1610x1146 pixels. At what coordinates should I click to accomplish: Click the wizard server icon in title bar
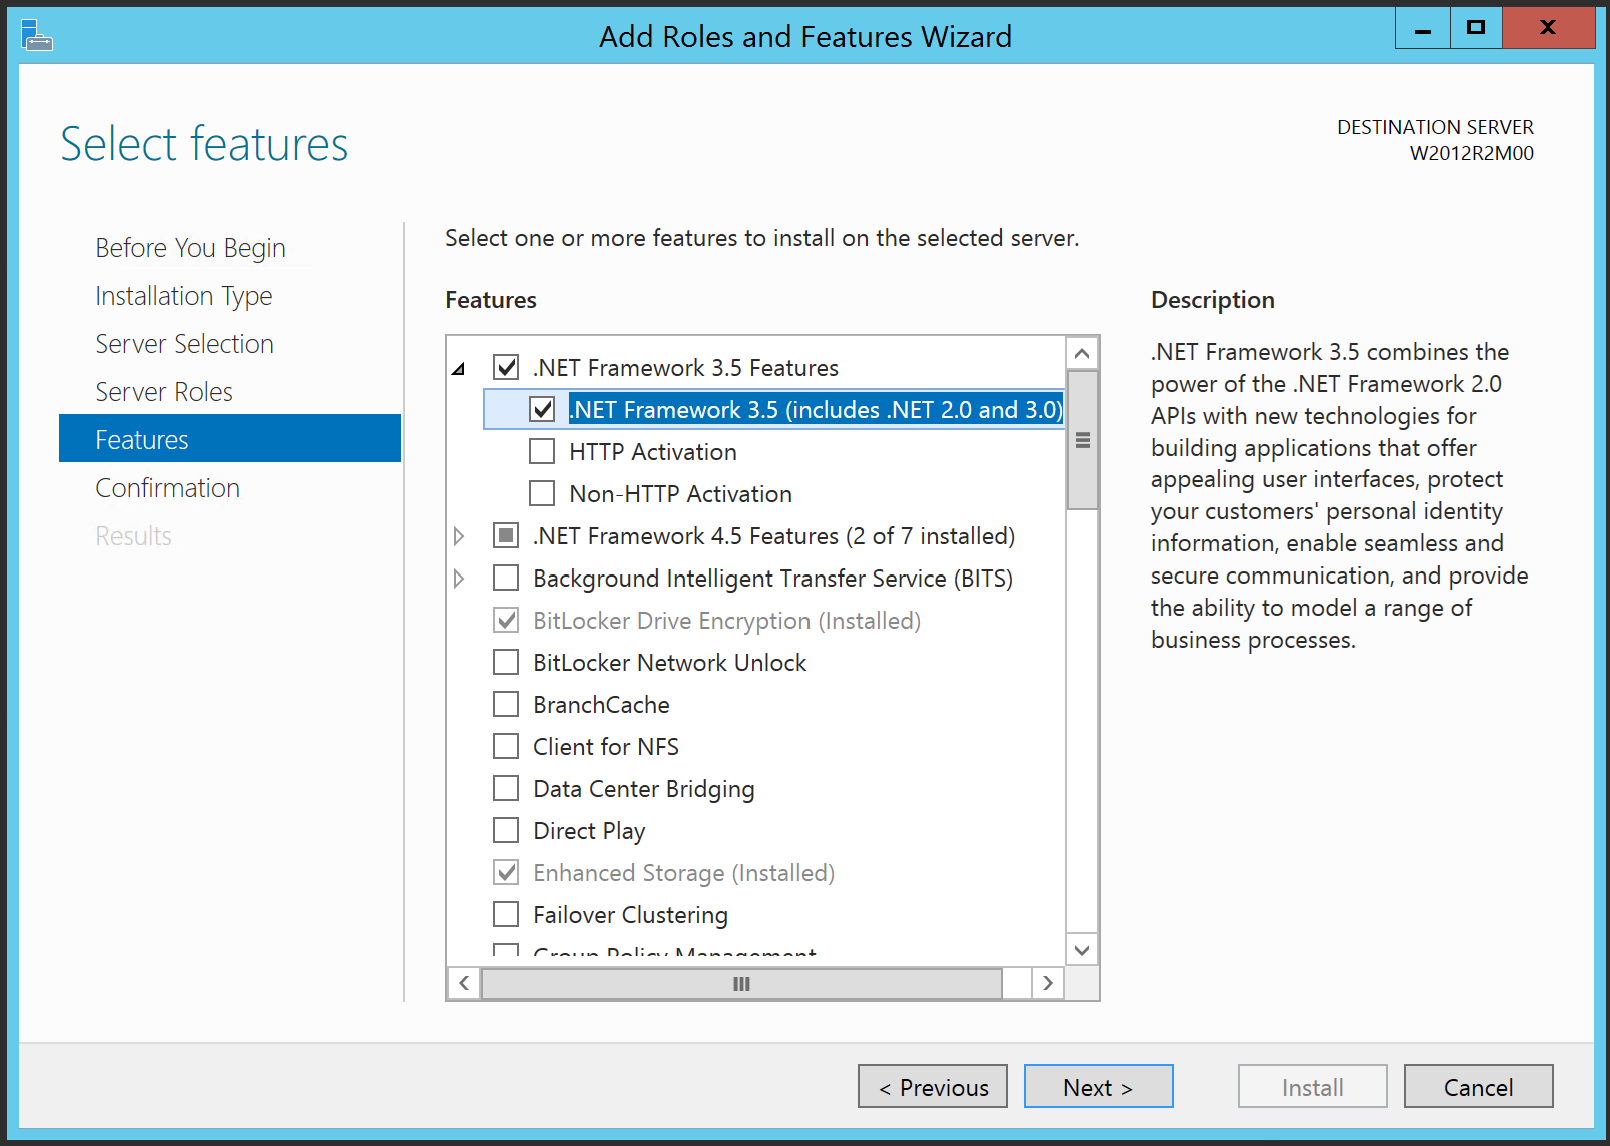[36, 35]
